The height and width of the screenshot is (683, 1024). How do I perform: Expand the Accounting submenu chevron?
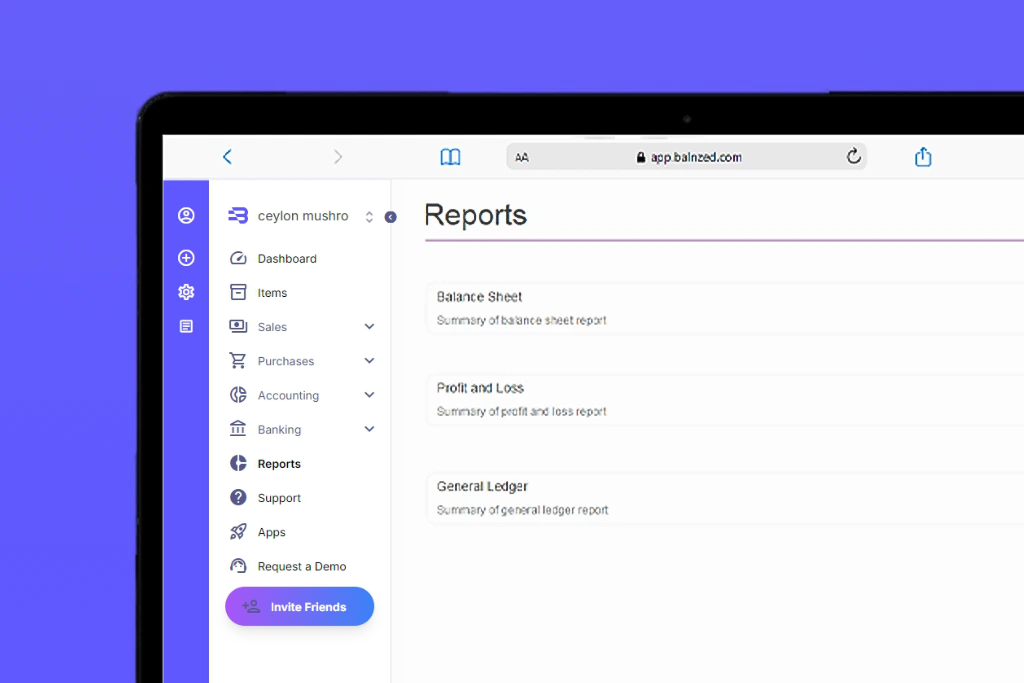coord(369,395)
